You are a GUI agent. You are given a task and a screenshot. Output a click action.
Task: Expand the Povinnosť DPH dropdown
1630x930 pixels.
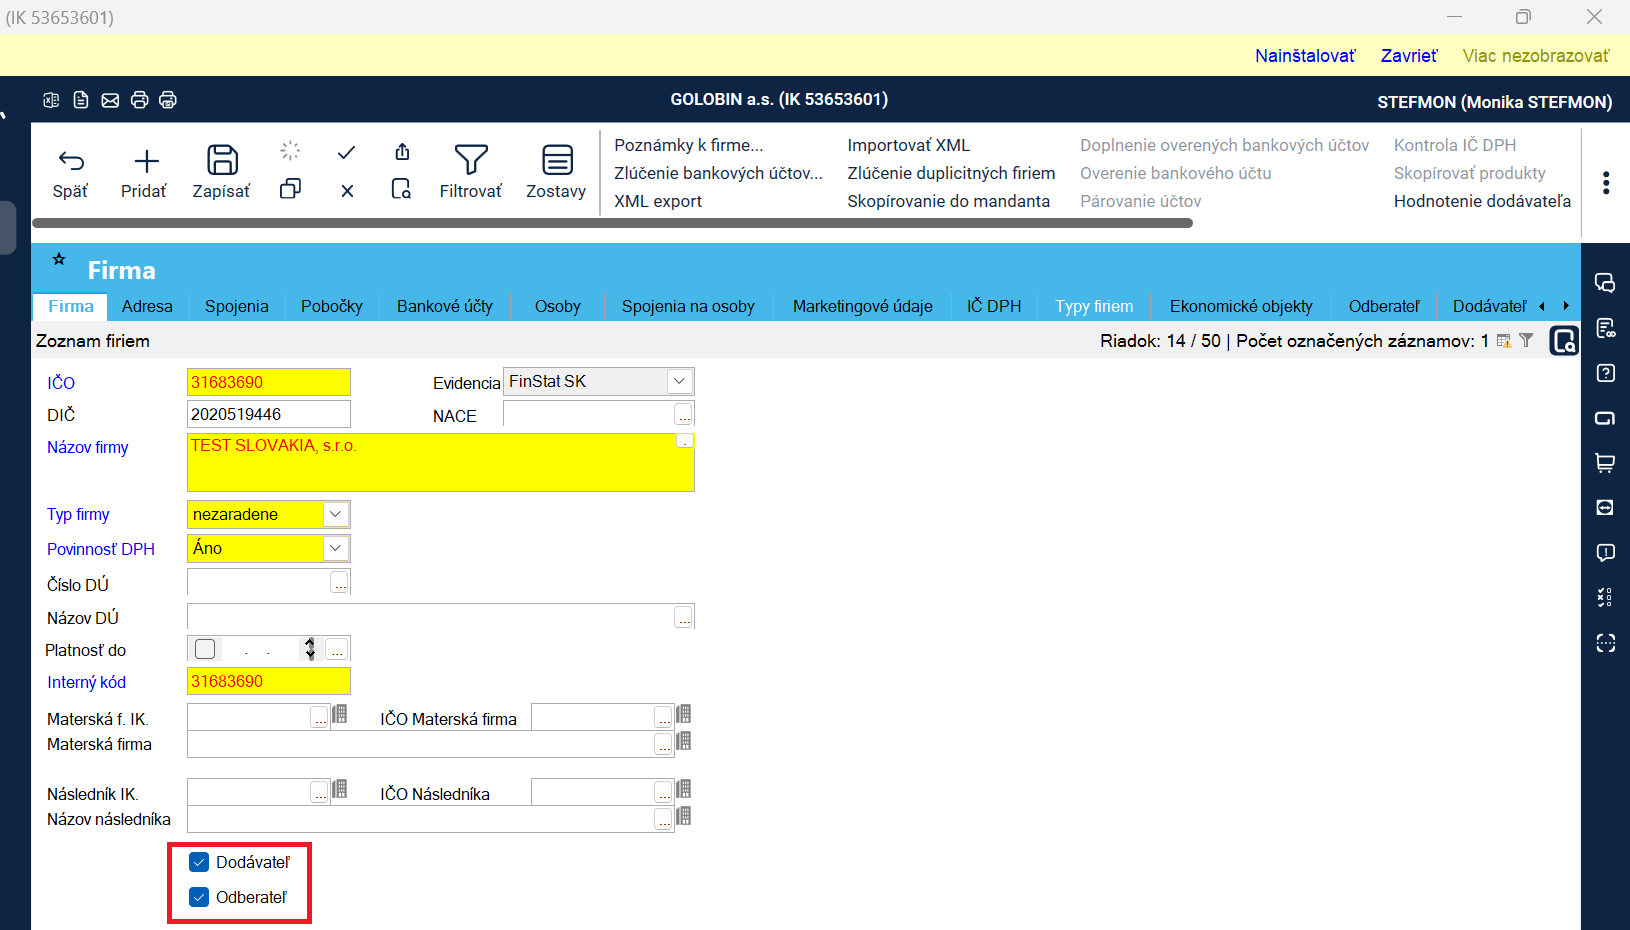click(x=336, y=548)
